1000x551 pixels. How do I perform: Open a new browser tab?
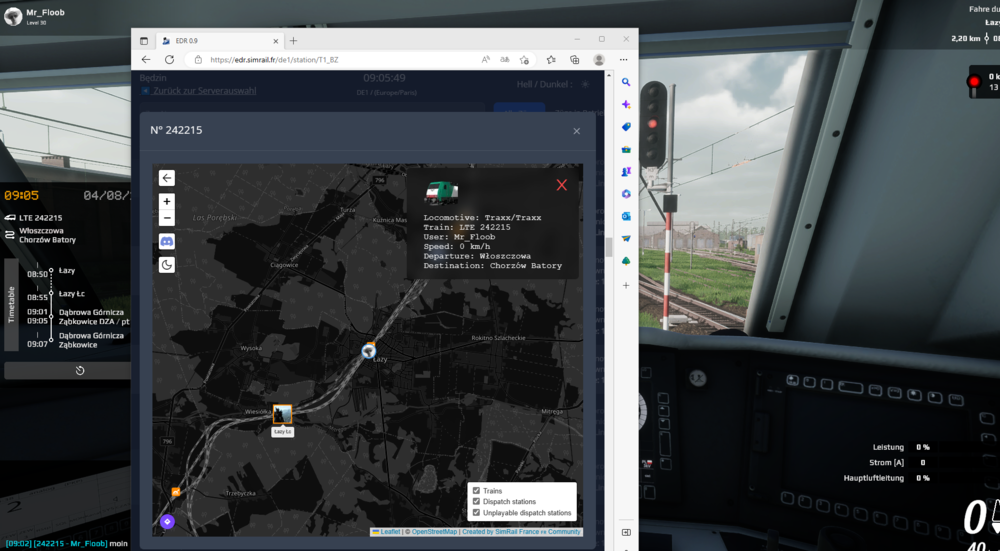[x=293, y=40]
